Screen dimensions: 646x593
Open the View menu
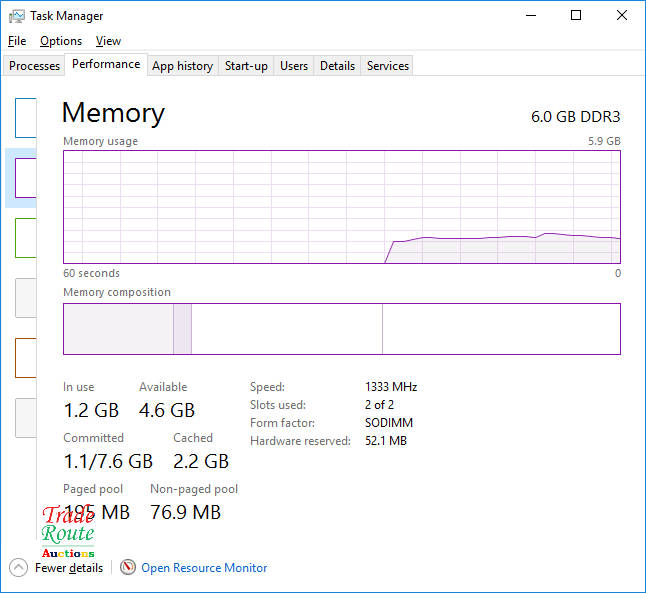pos(108,41)
